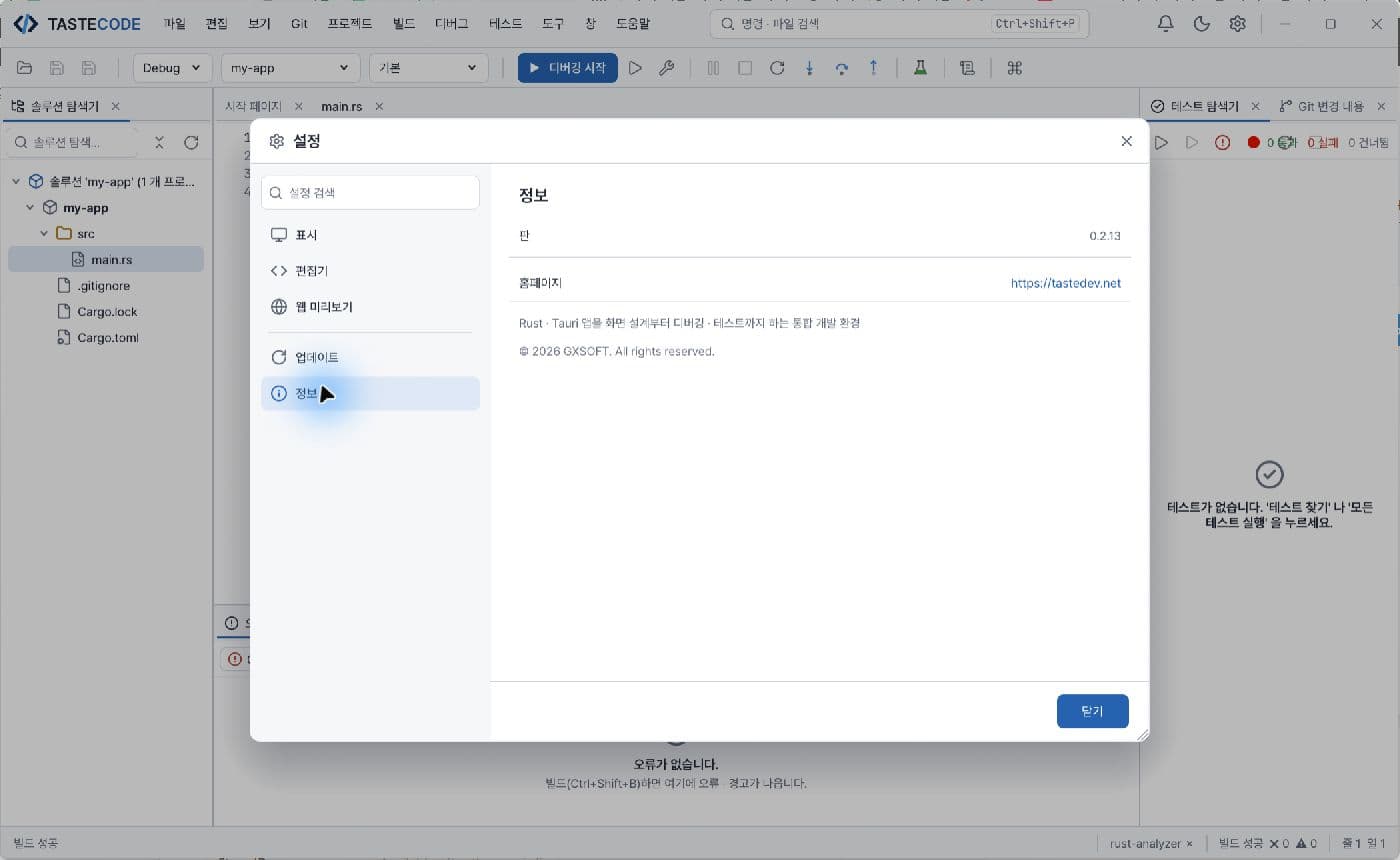Click the script list icon beside flask
The image size is (1400, 860).
click(x=967, y=68)
